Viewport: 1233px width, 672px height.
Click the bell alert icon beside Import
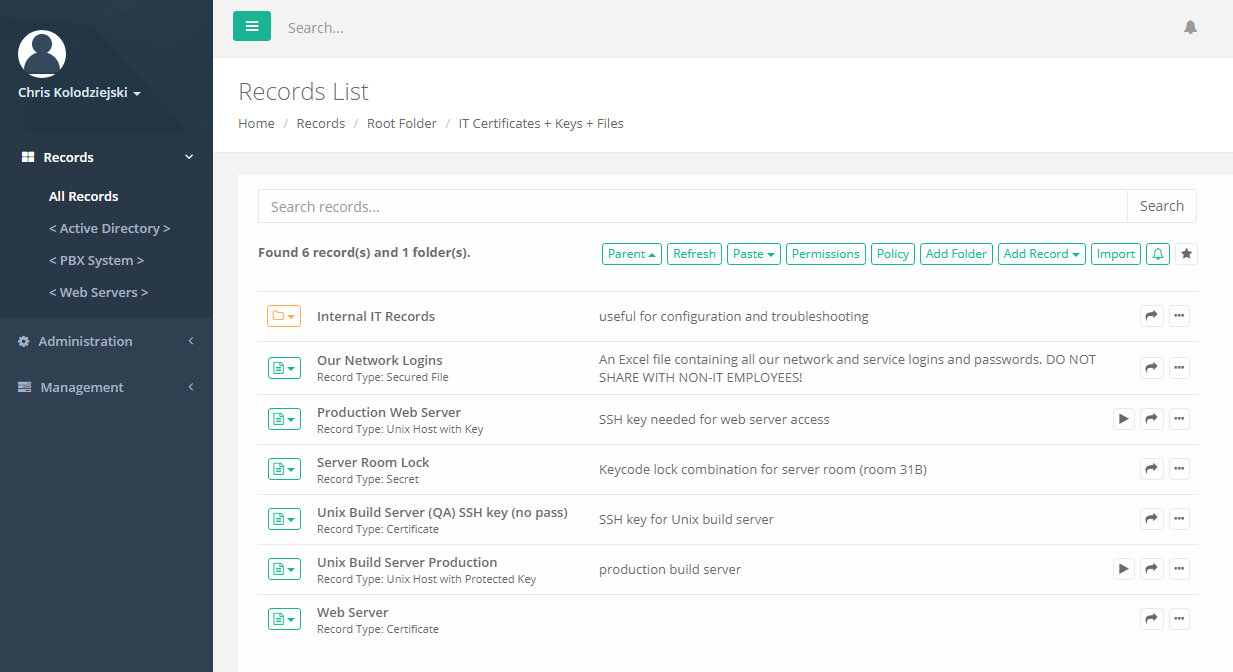point(1158,254)
